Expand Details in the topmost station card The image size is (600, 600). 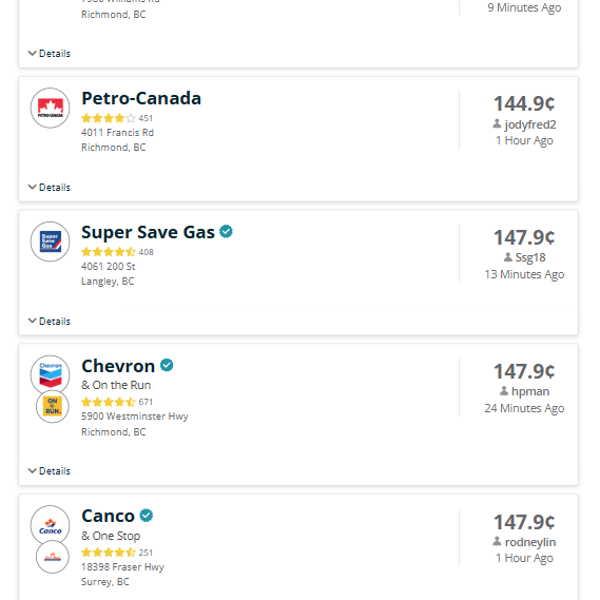49,53
